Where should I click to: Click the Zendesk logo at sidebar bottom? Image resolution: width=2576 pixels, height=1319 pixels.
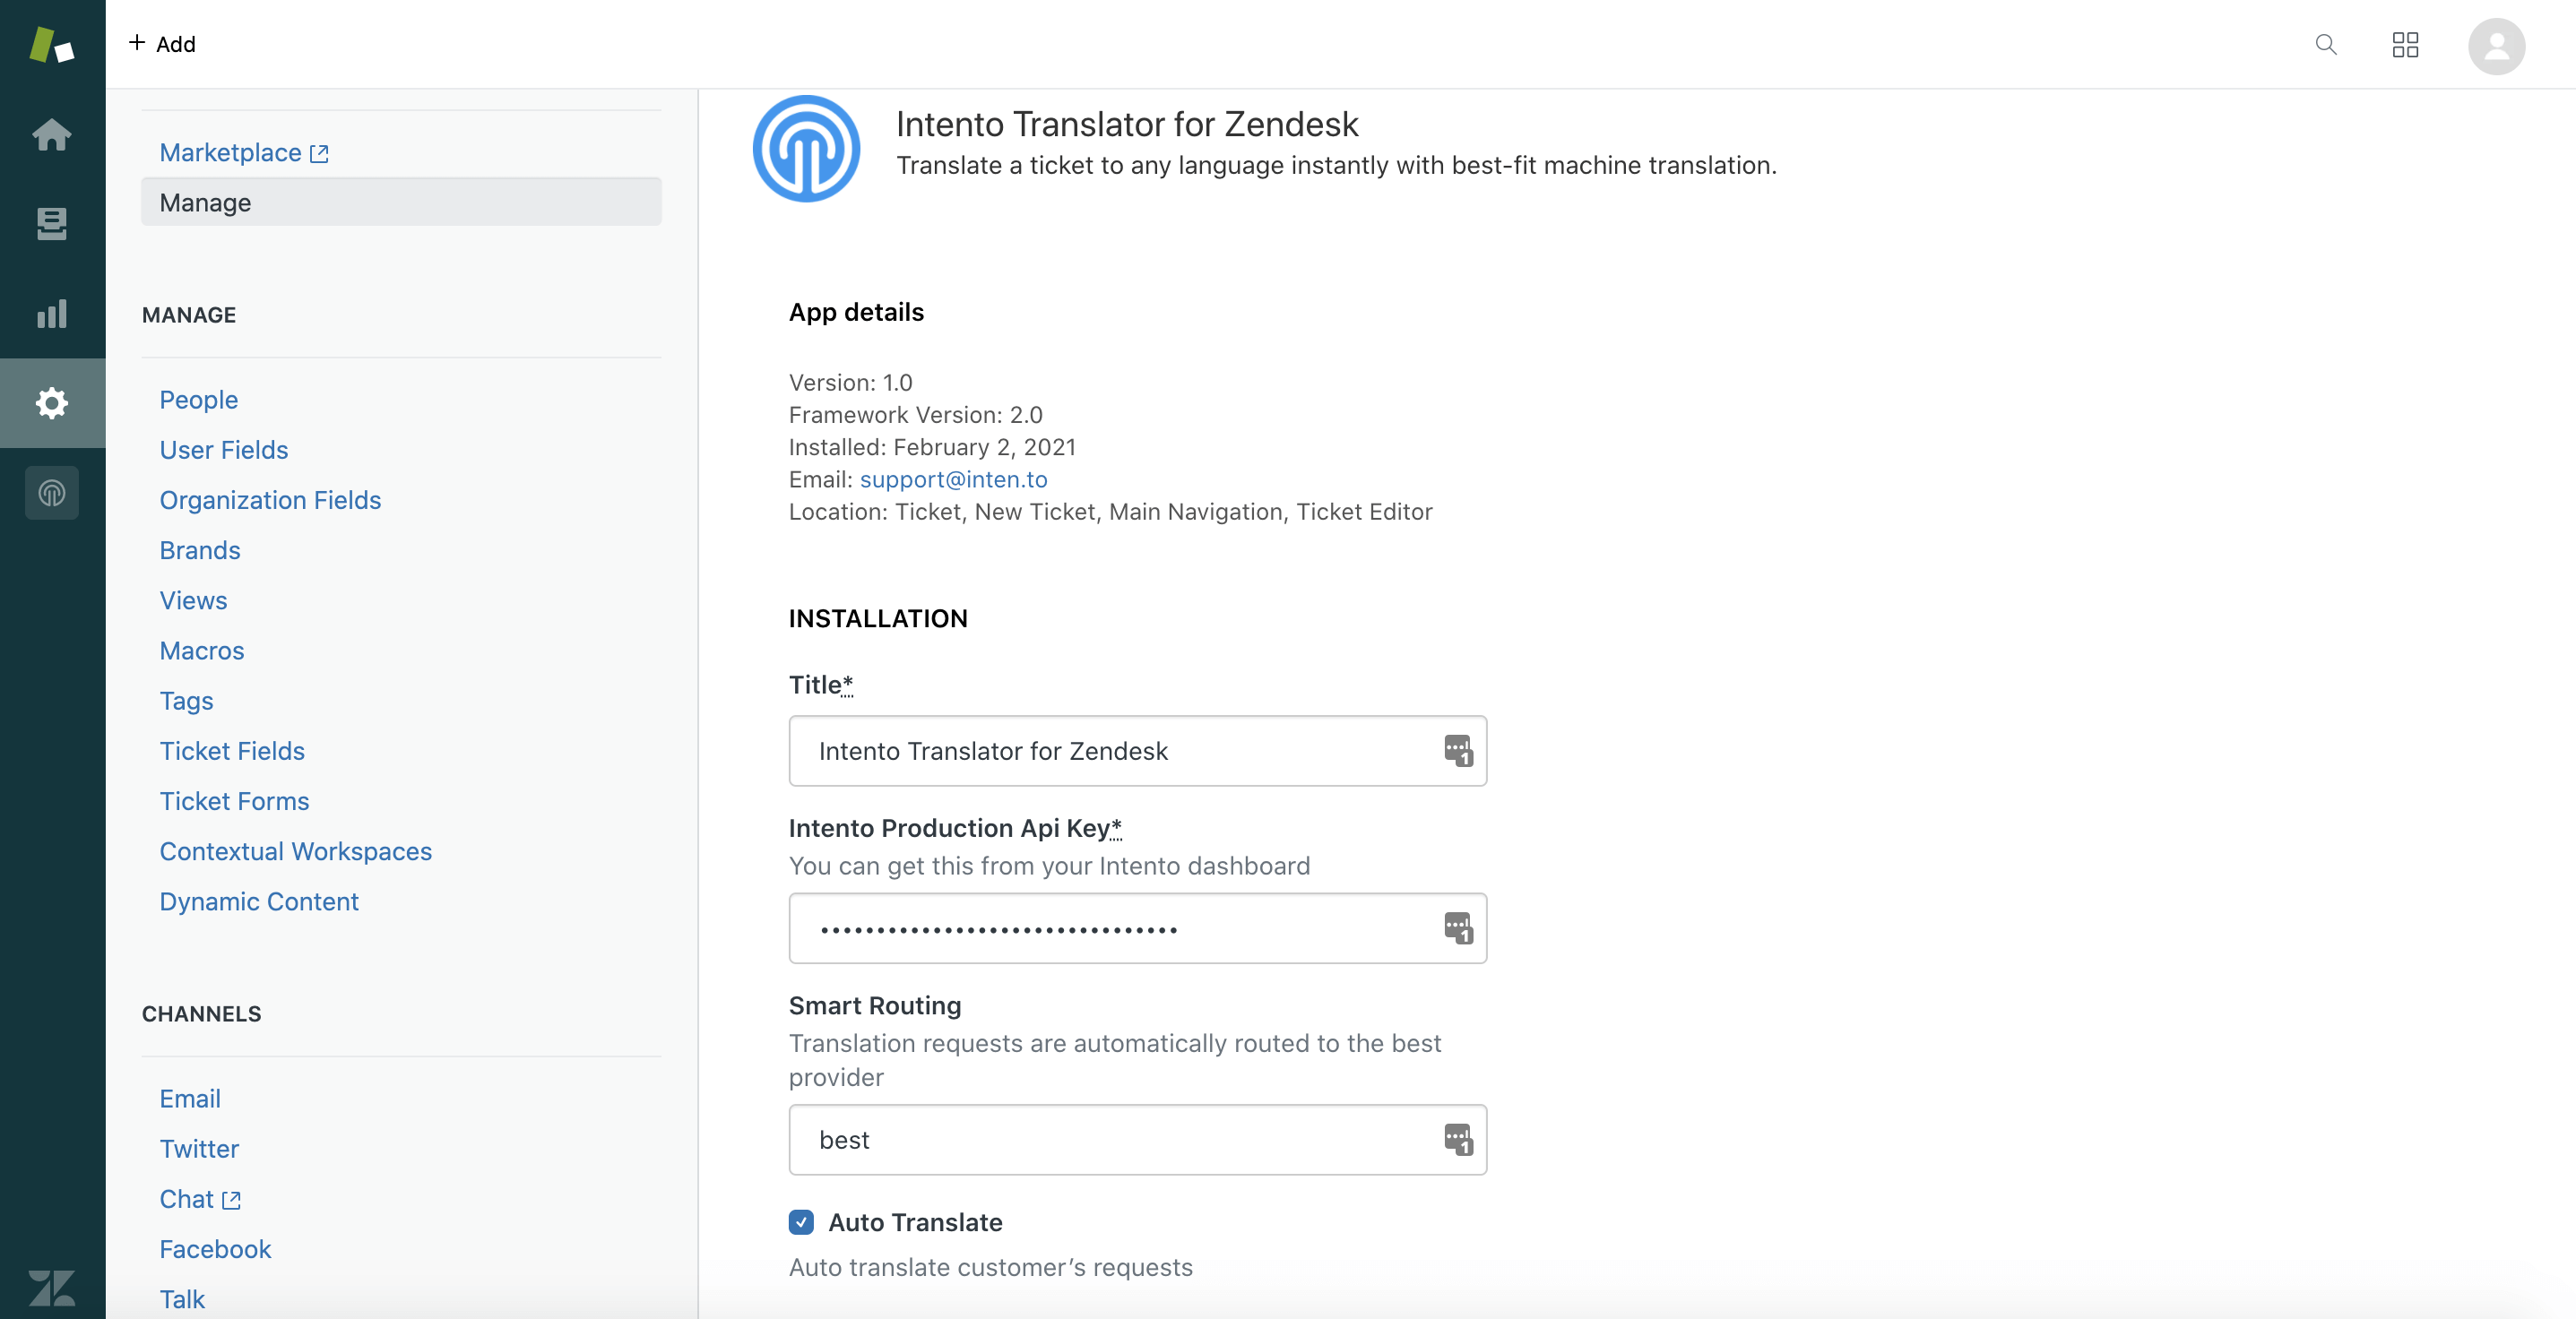click(52, 1287)
